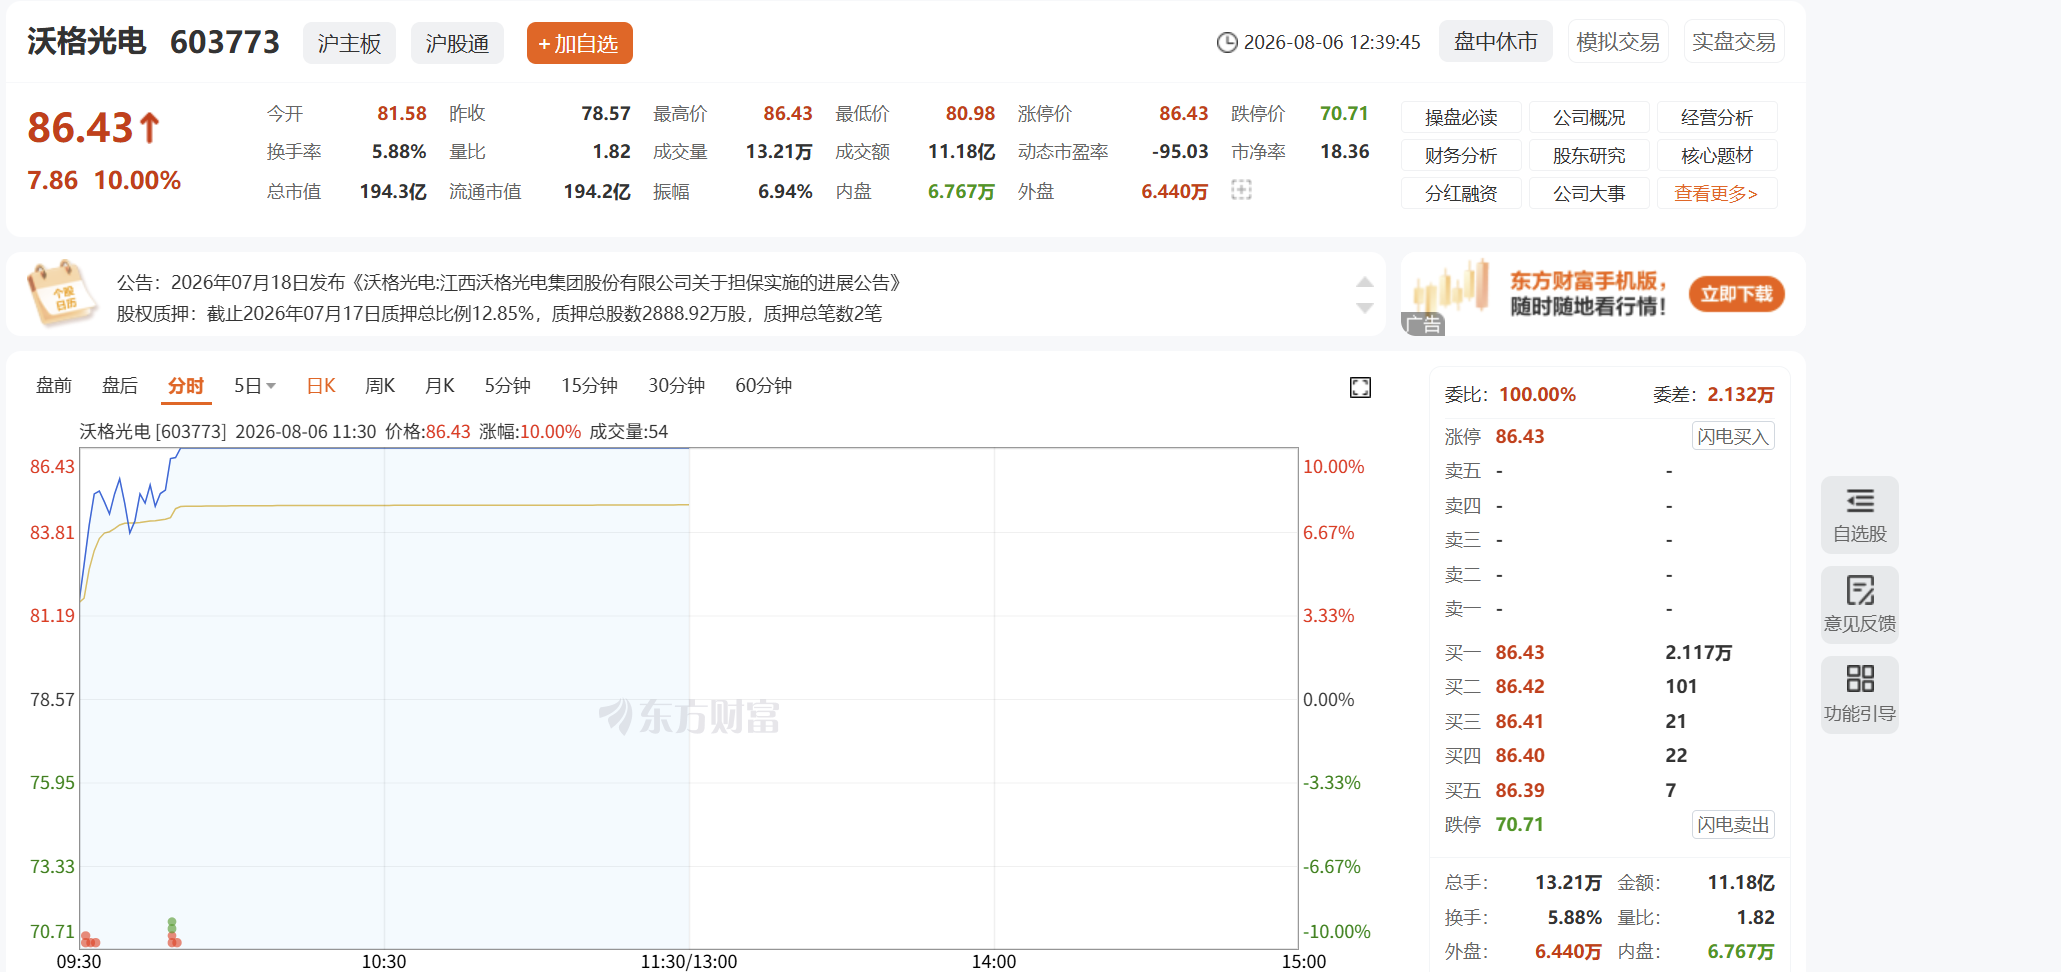Expand the chart to fullscreen
Viewport: 2061px width, 972px height.
tap(1360, 387)
